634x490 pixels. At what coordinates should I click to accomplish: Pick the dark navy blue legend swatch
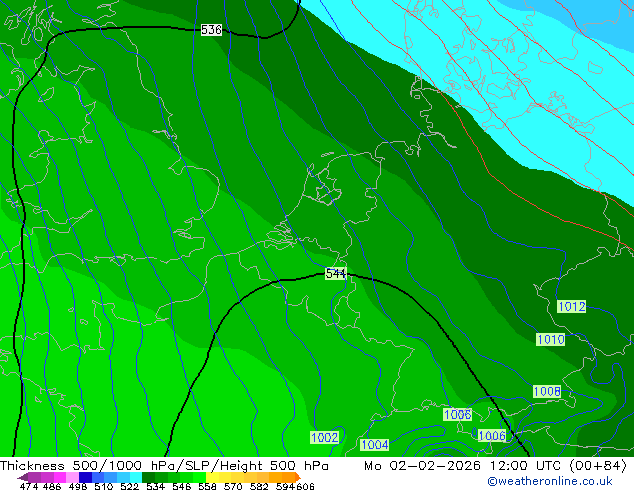tap(85, 477)
